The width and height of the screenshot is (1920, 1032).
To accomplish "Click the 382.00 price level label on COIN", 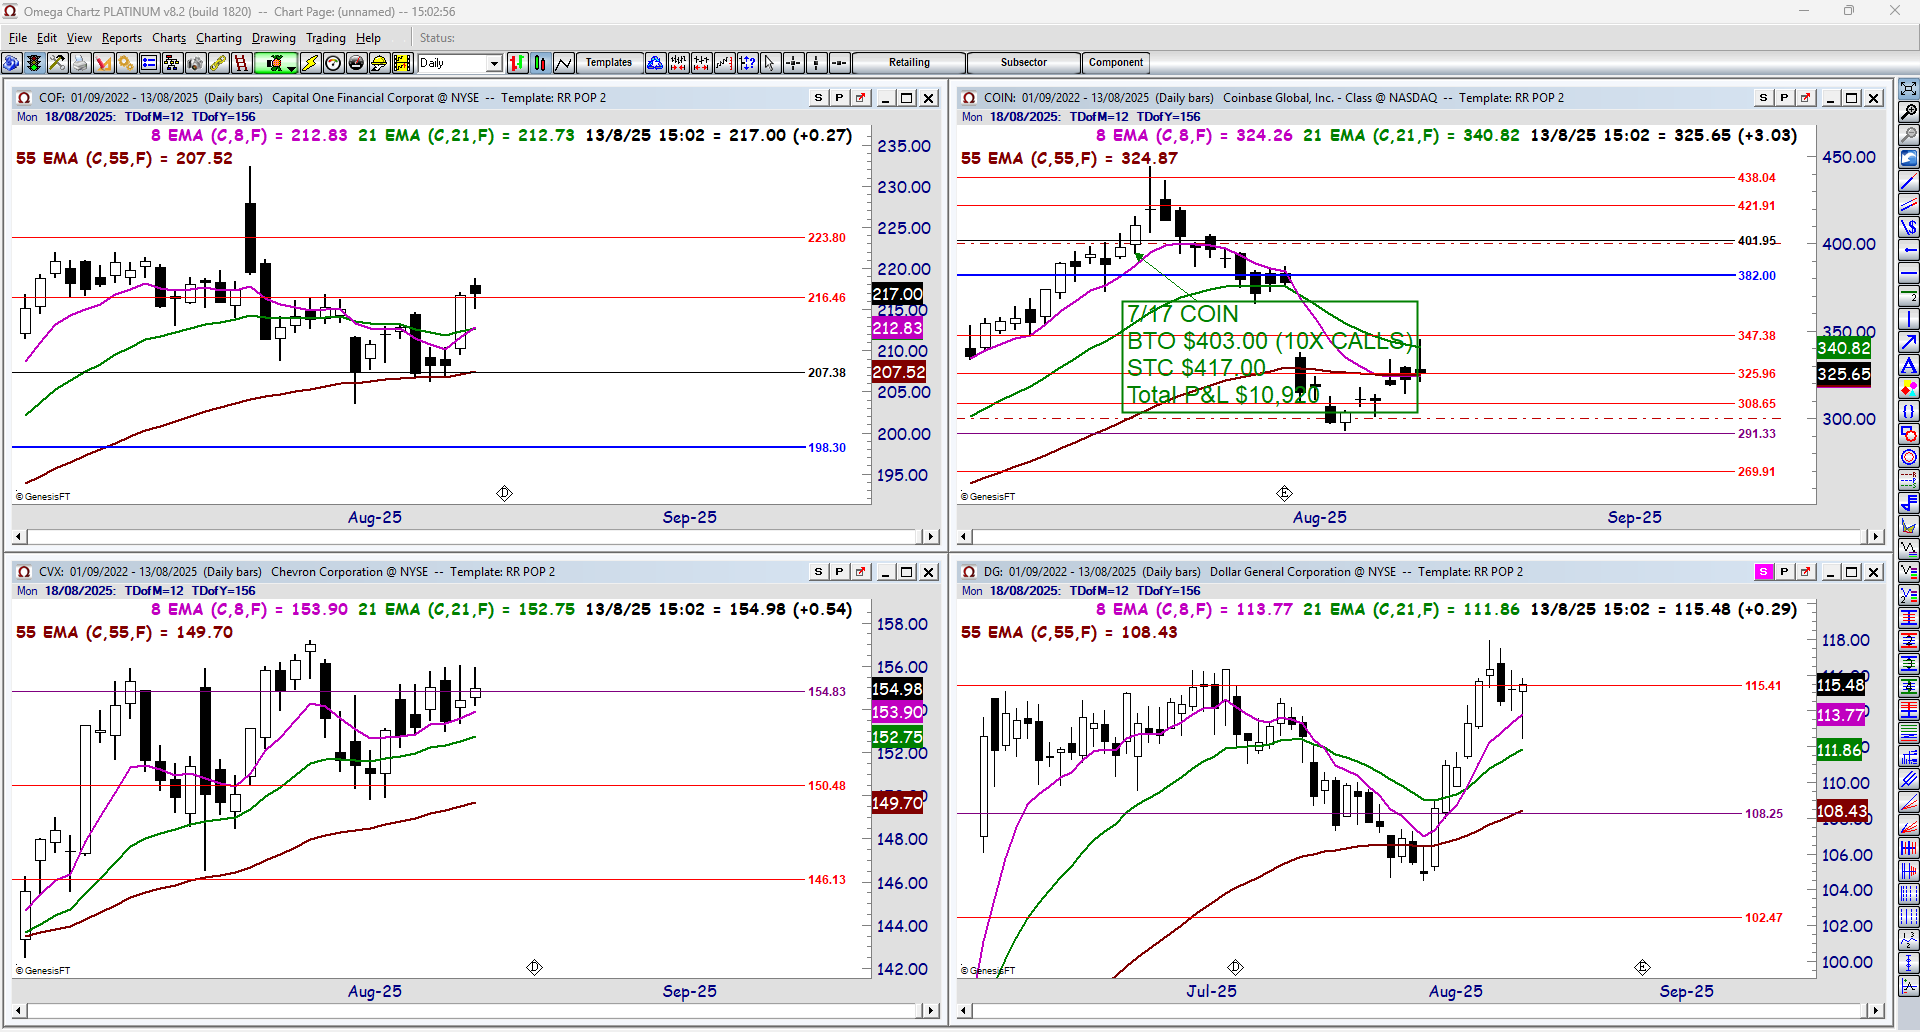I will 1756,276.
